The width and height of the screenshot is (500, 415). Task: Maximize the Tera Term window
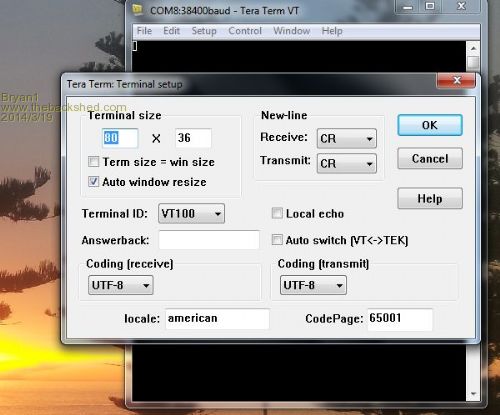(430, 6)
